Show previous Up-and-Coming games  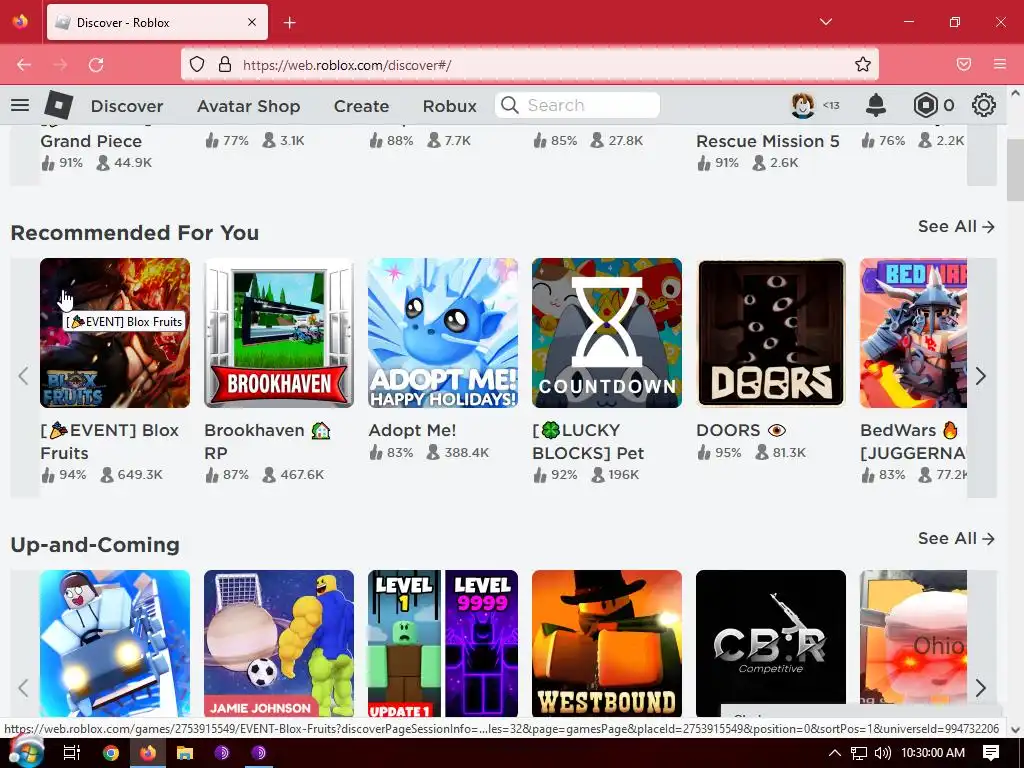point(24,688)
